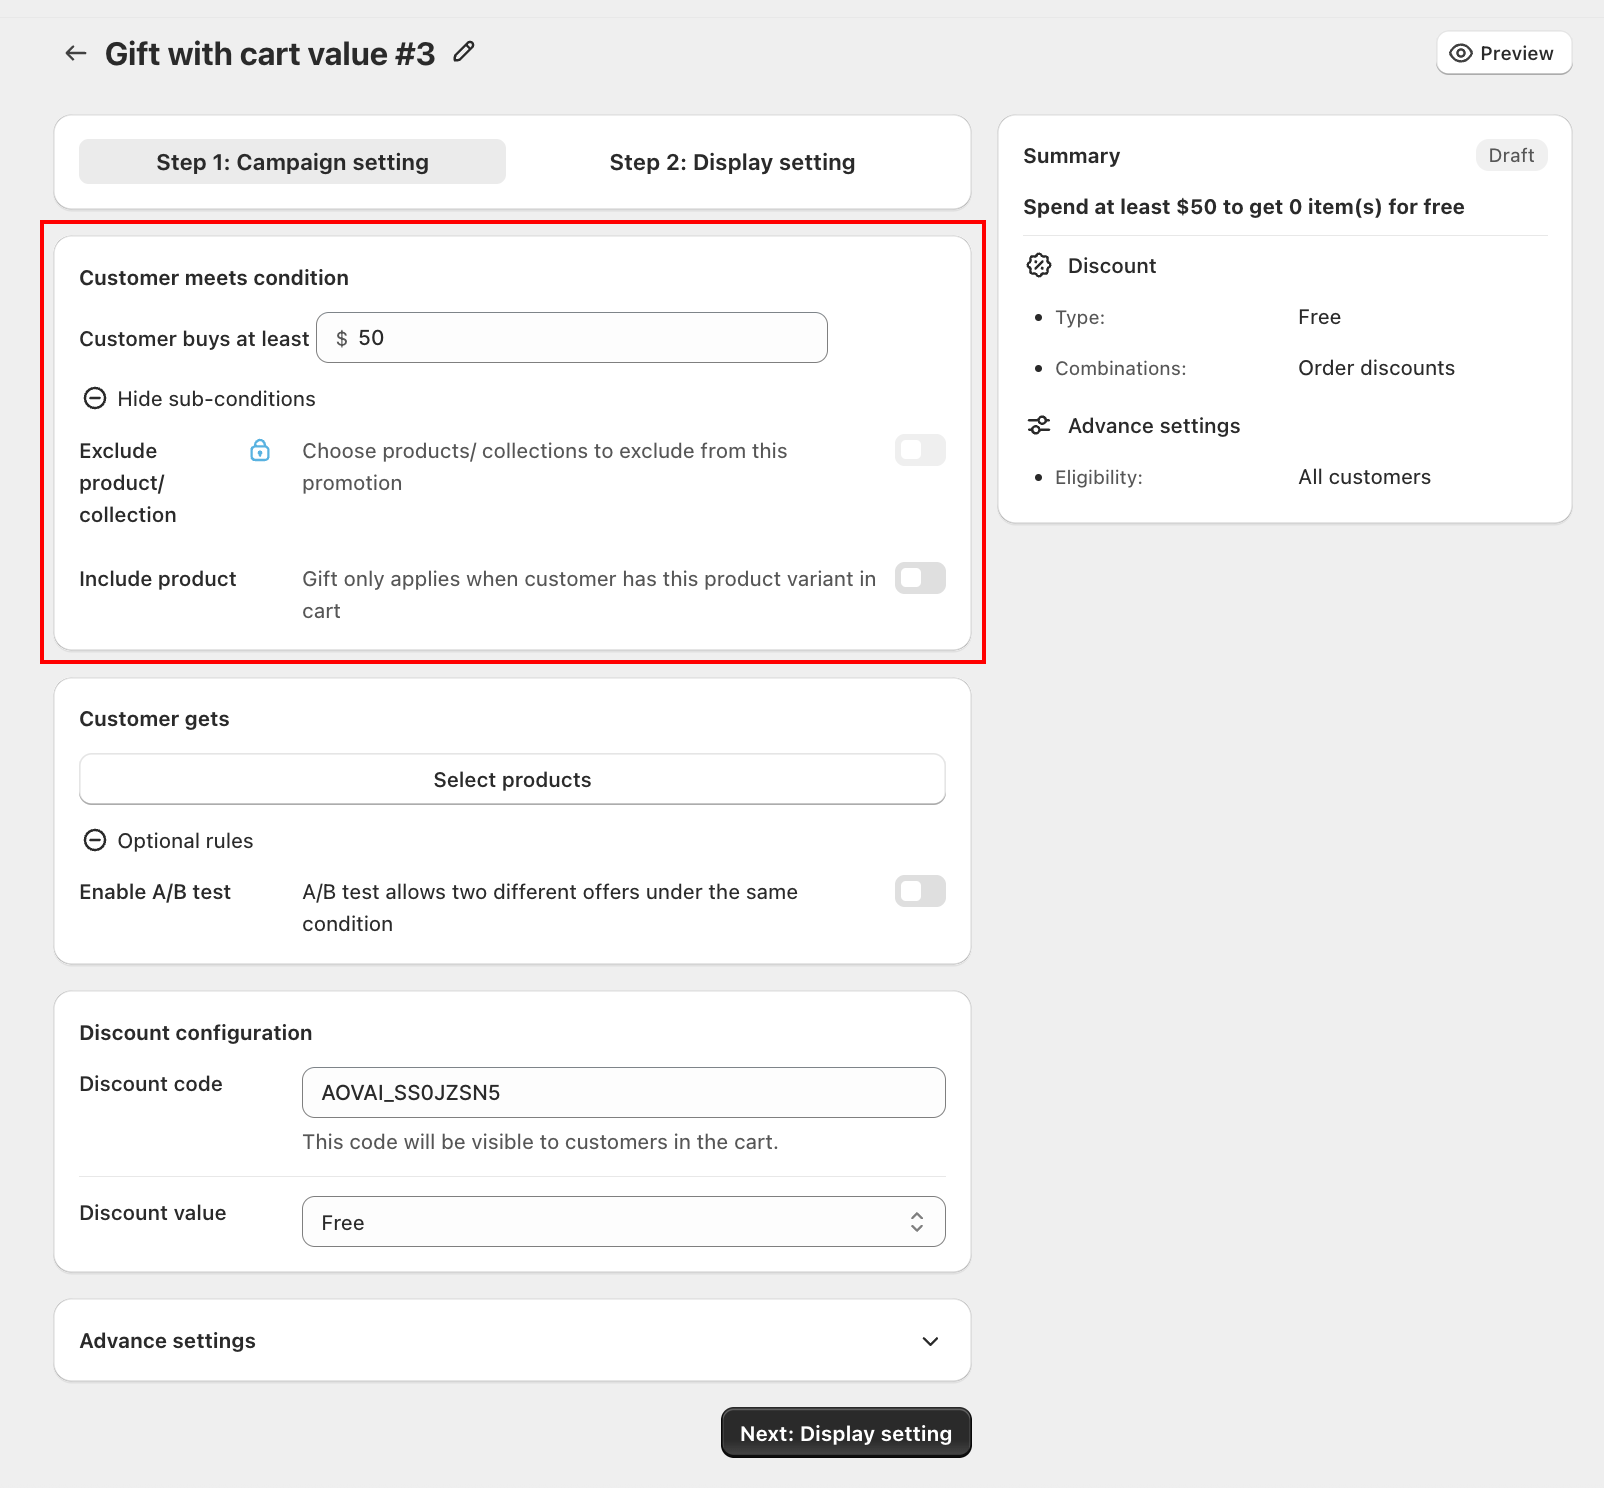Select 'Spend at least $50' summary text

pyautogui.click(x=1244, y=207)
